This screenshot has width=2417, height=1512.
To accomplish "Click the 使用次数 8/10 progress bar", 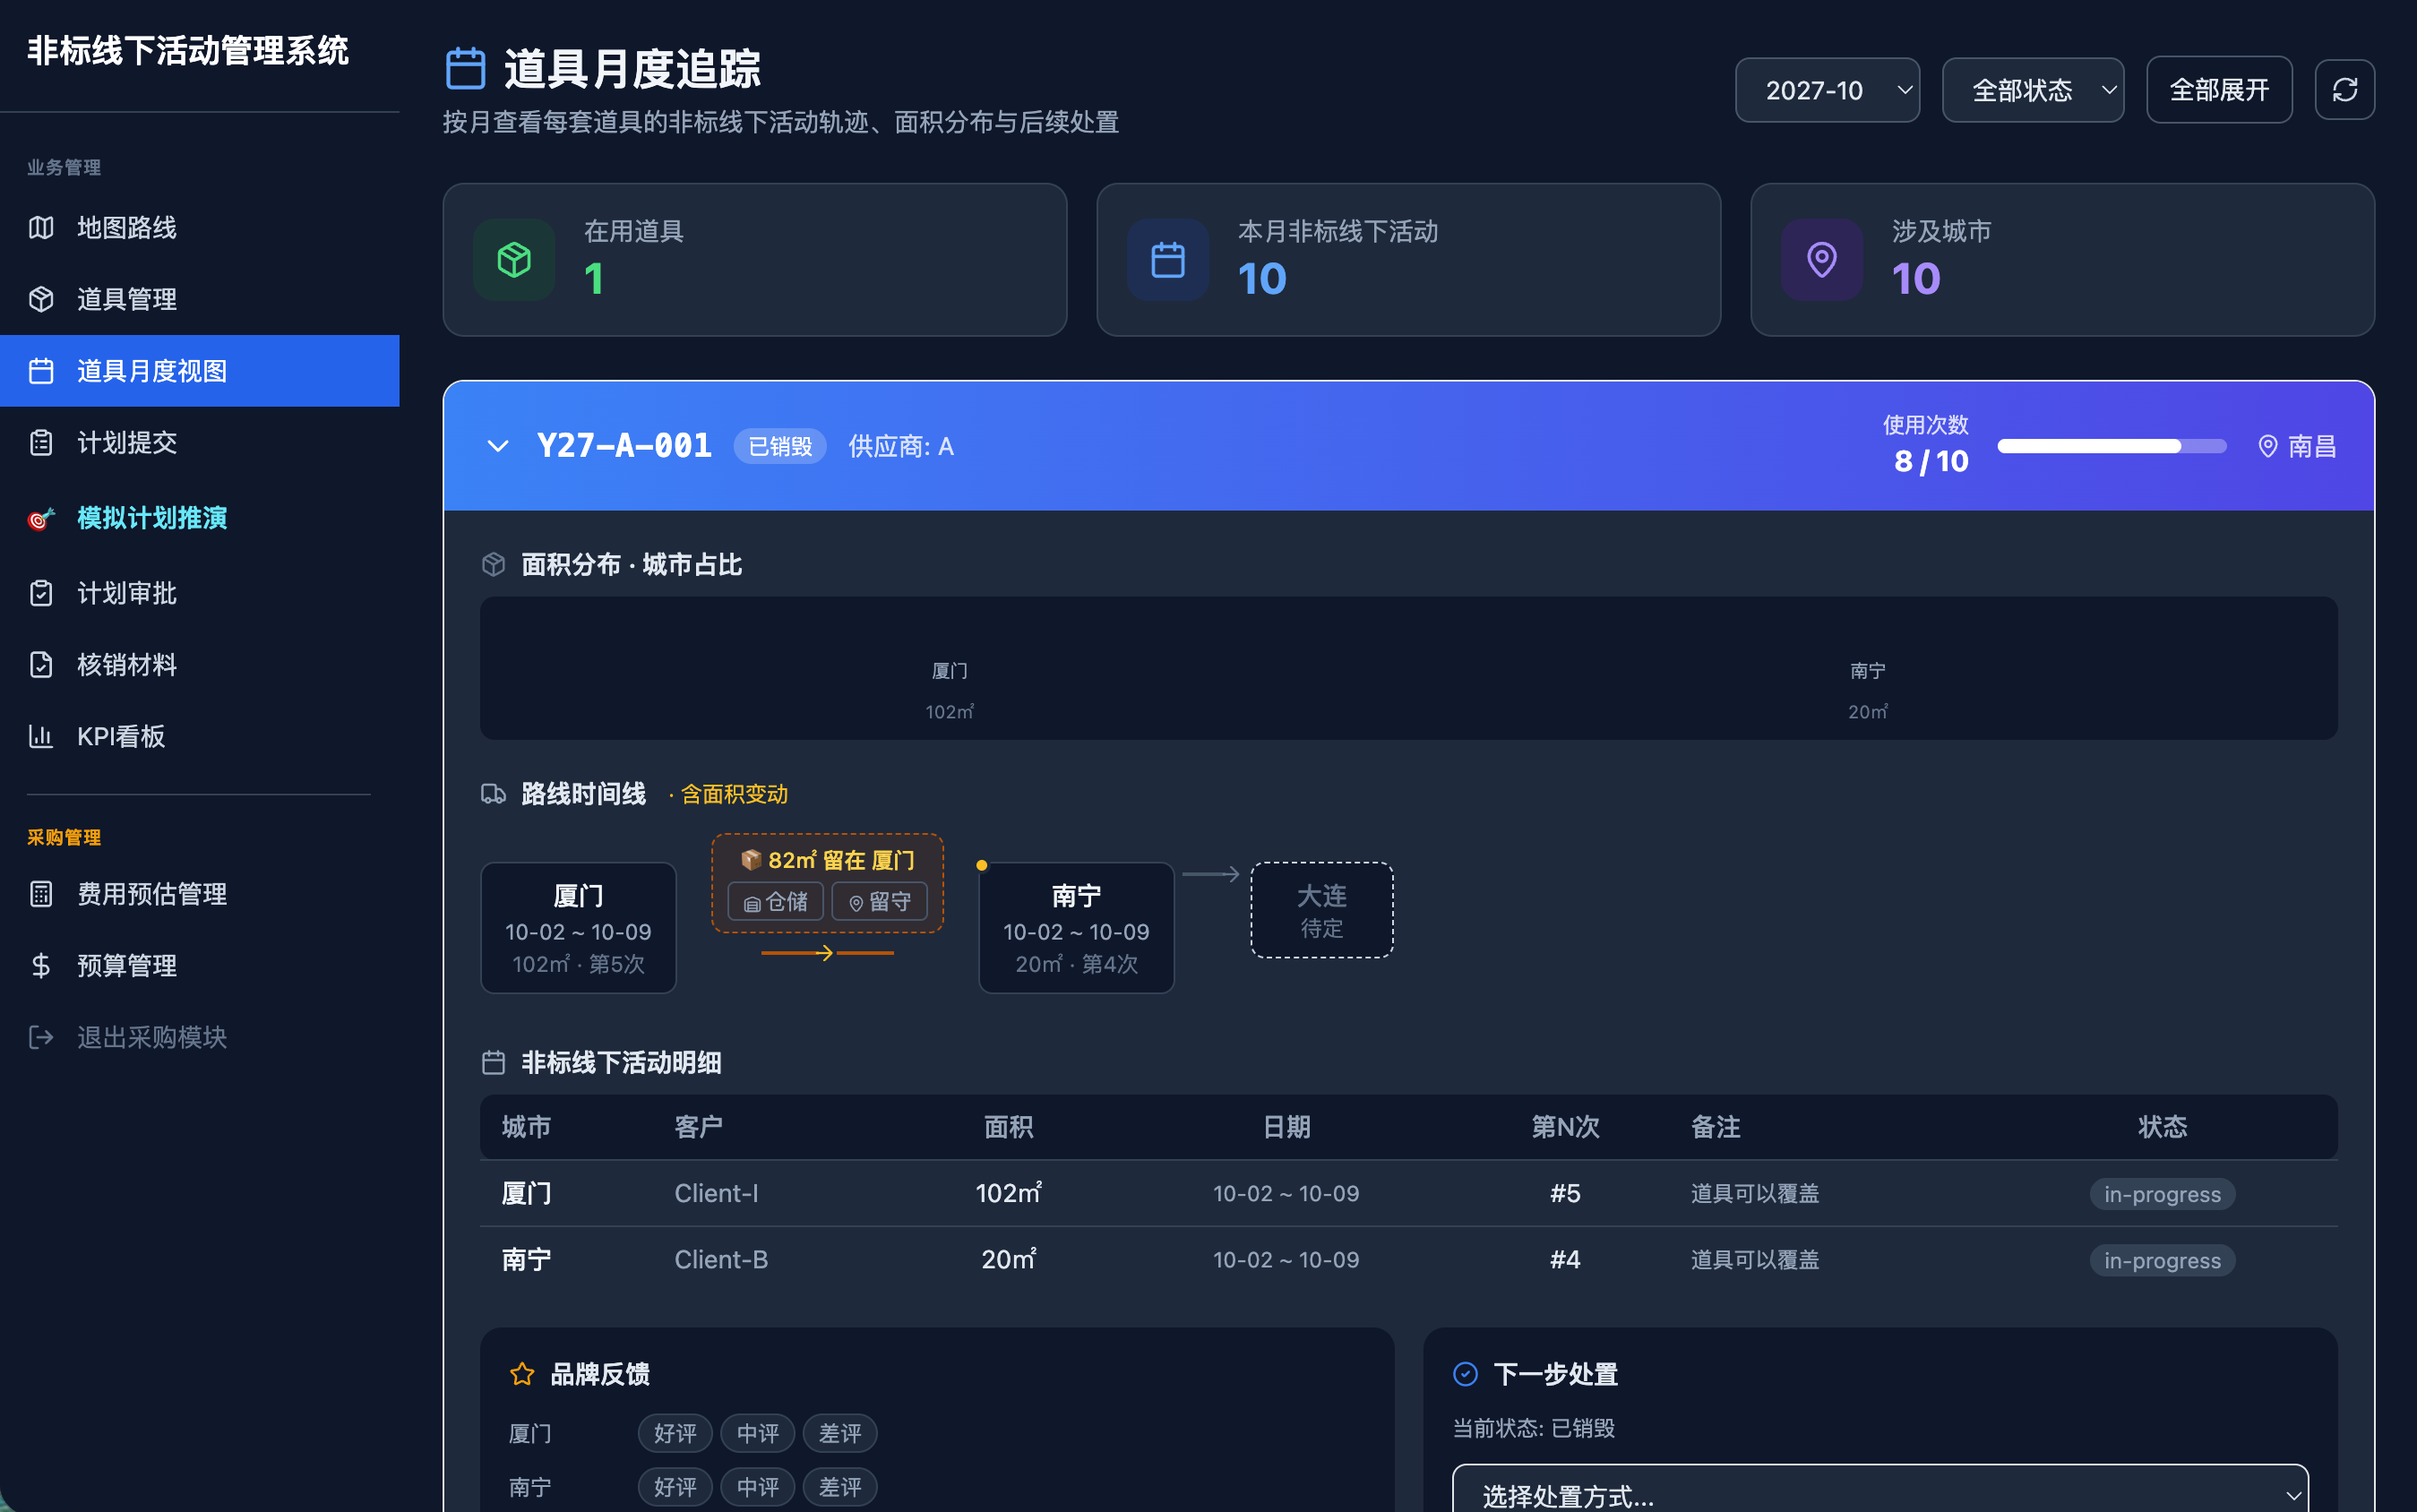I will point(2111,446).
